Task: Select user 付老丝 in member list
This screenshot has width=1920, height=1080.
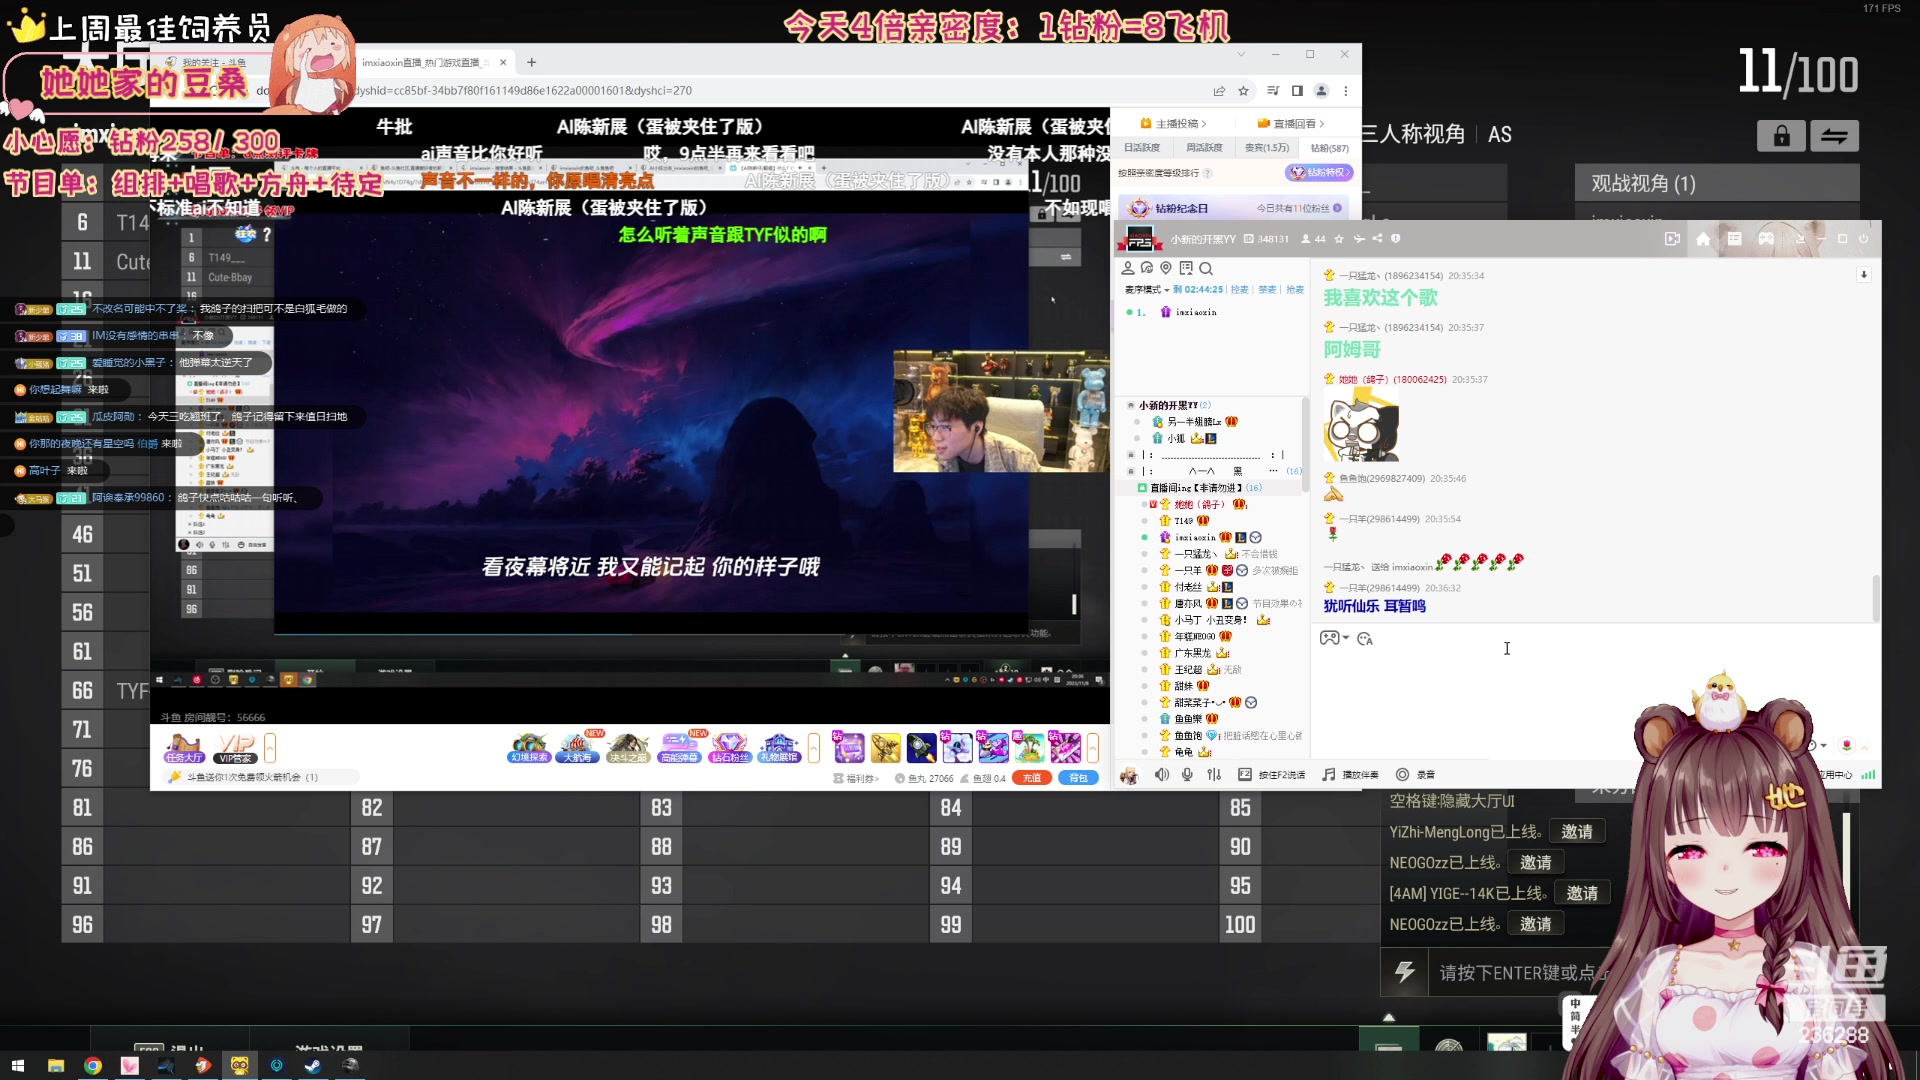Action: [x=1188, y=587]
